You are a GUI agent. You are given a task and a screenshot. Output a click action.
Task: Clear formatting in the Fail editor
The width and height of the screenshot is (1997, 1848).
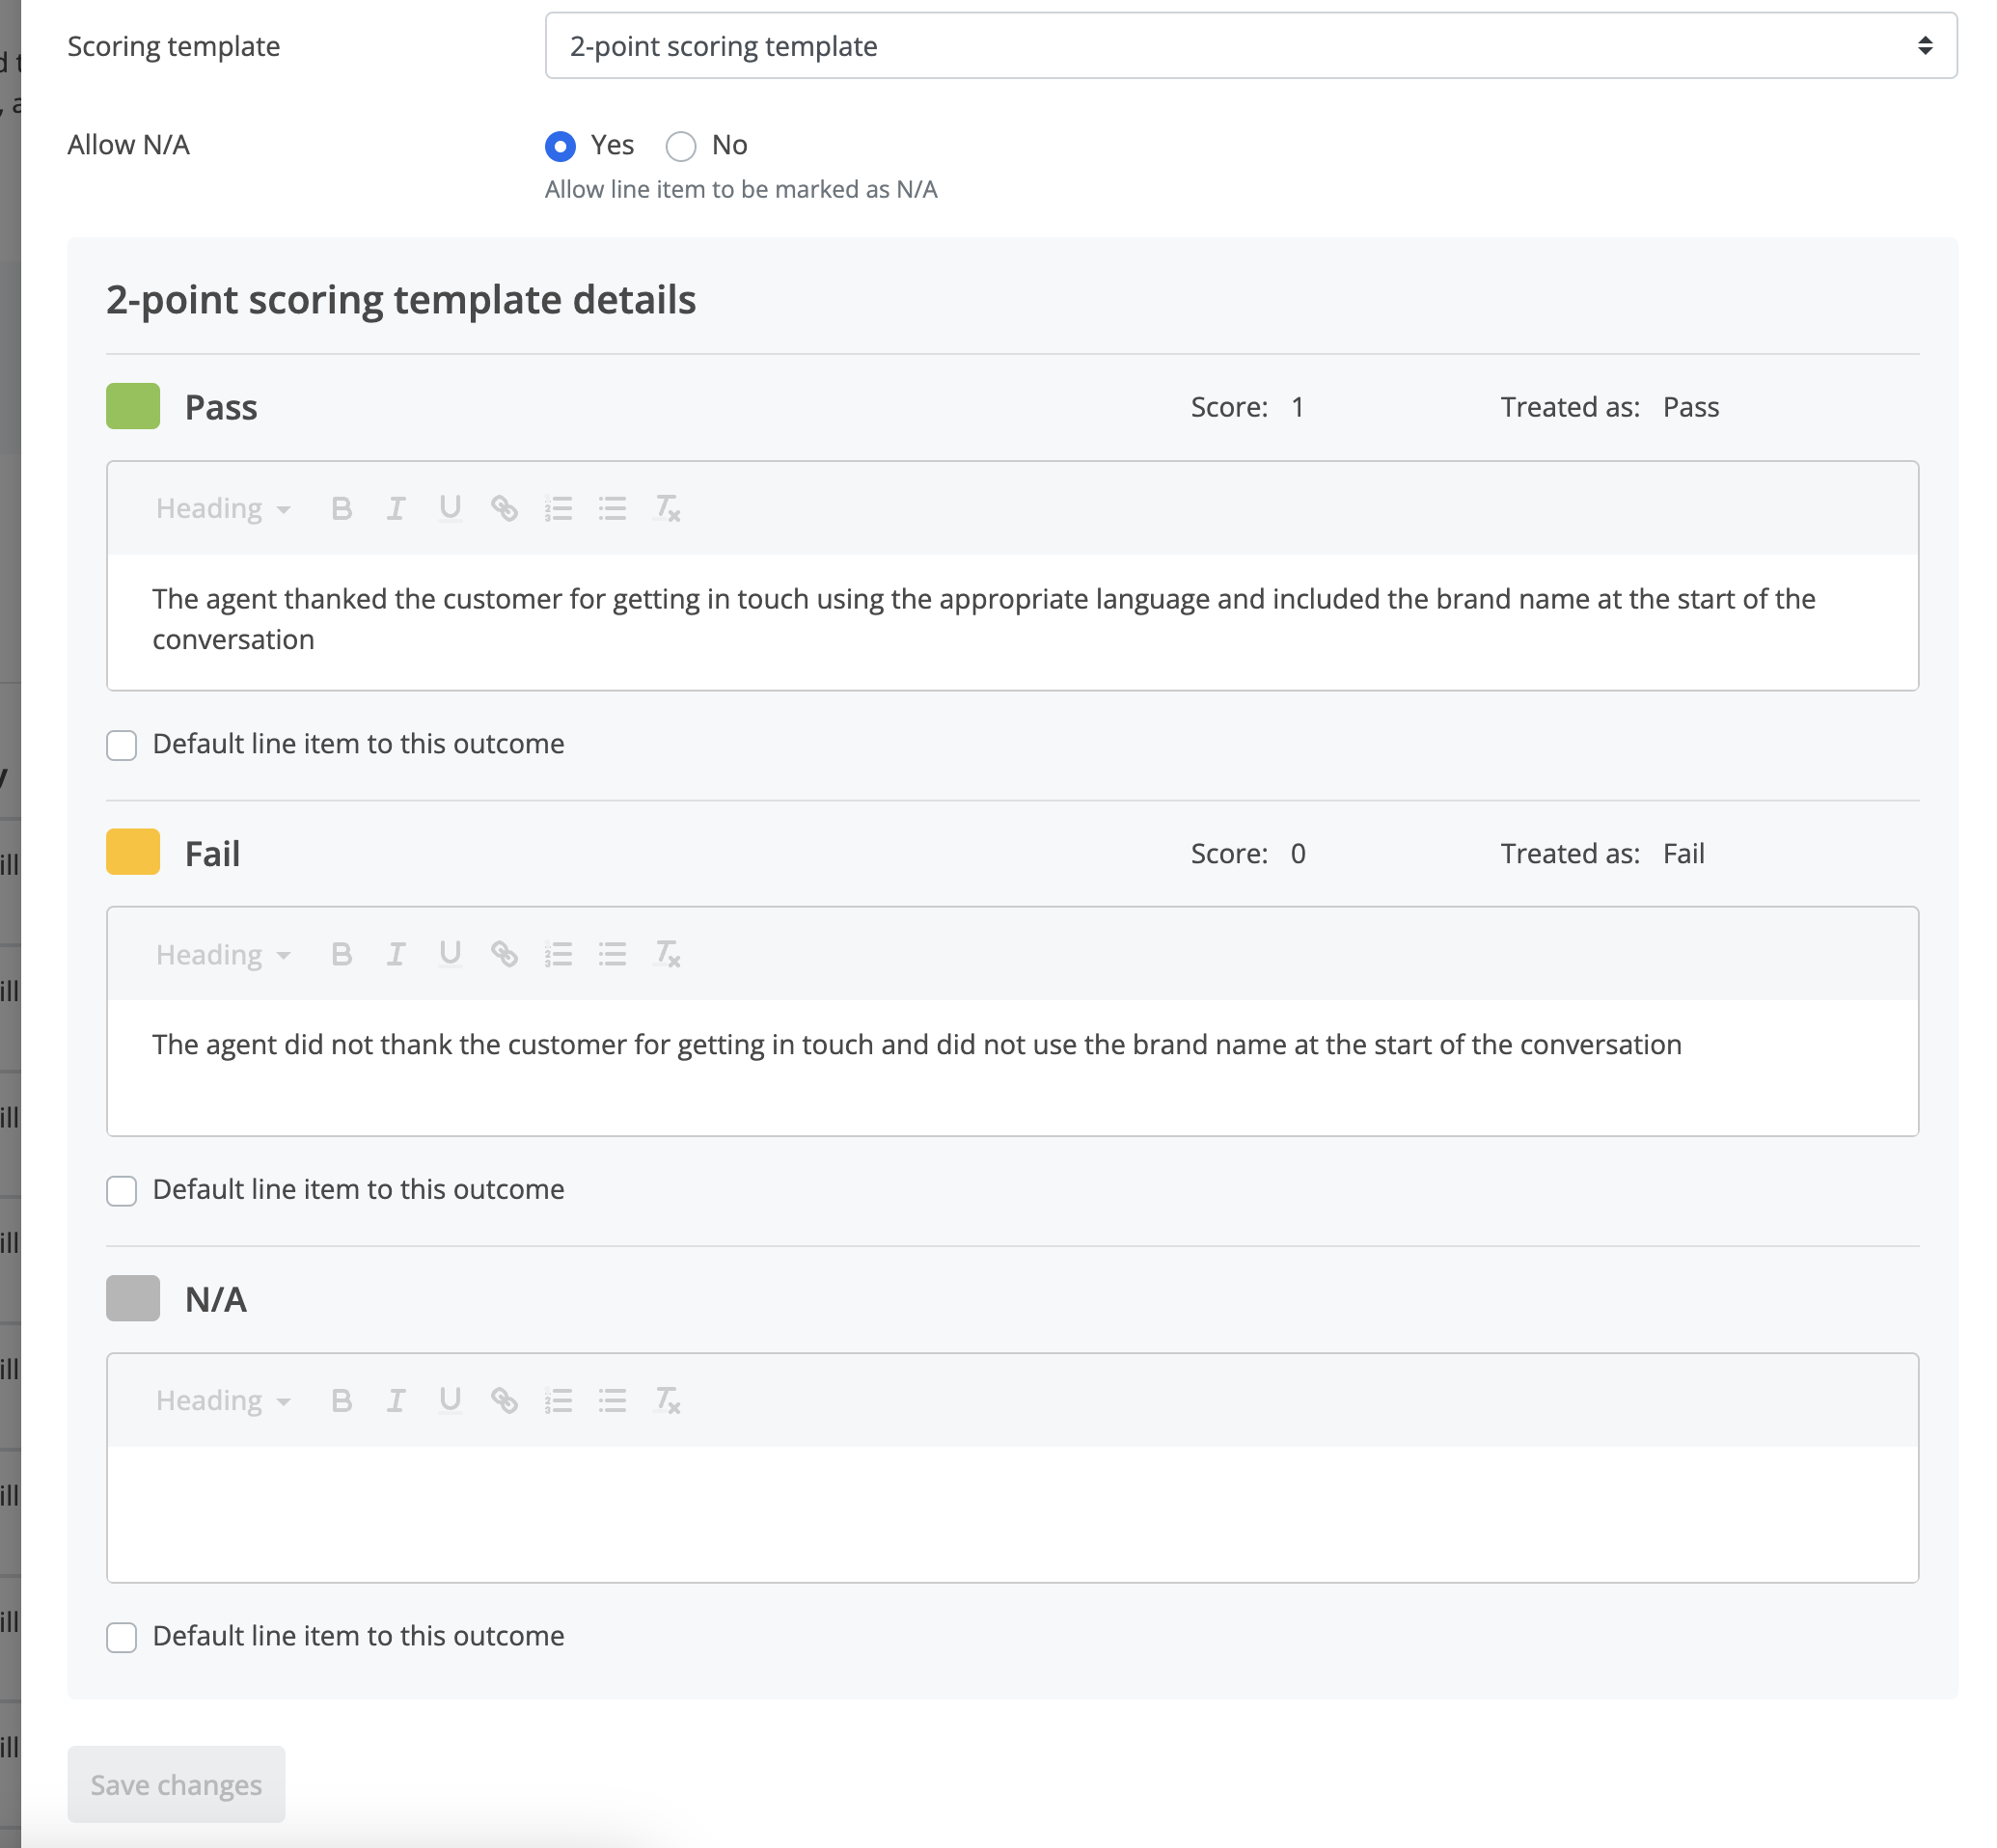(x=667, y=954)
